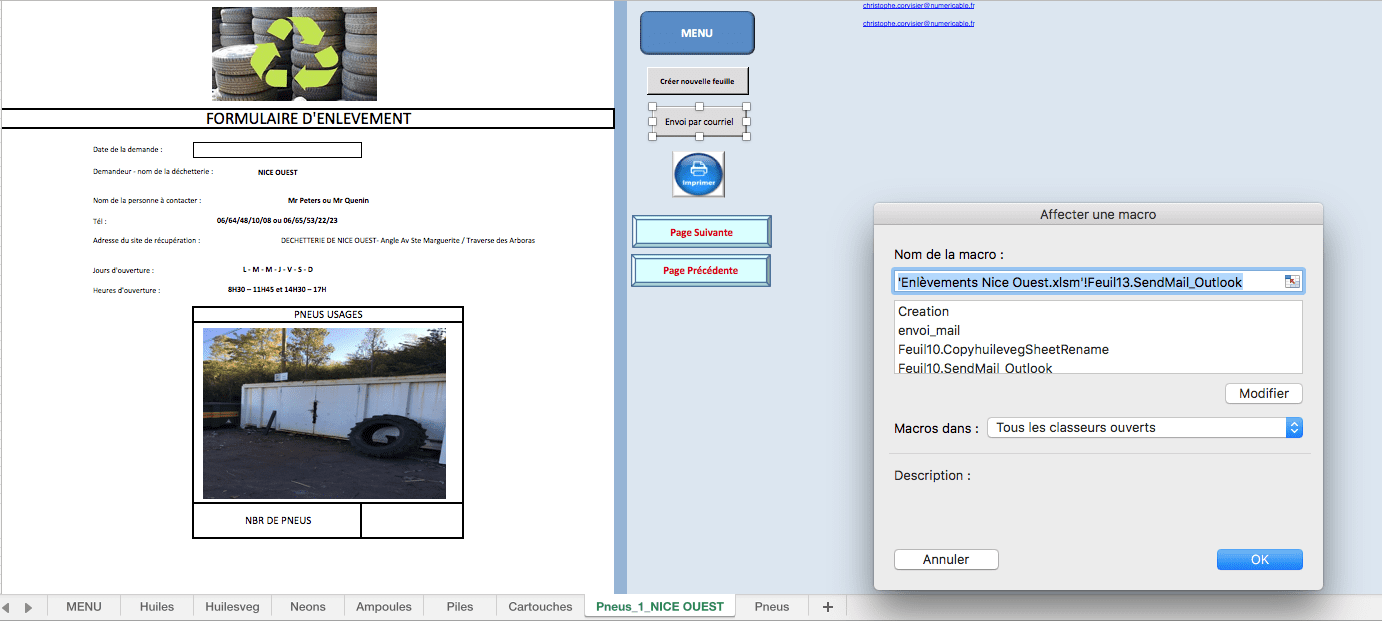The height and width of the screenshot is (621, 1382).
Task: Confirm macro assignment with OK
Action: point(1260,560)
